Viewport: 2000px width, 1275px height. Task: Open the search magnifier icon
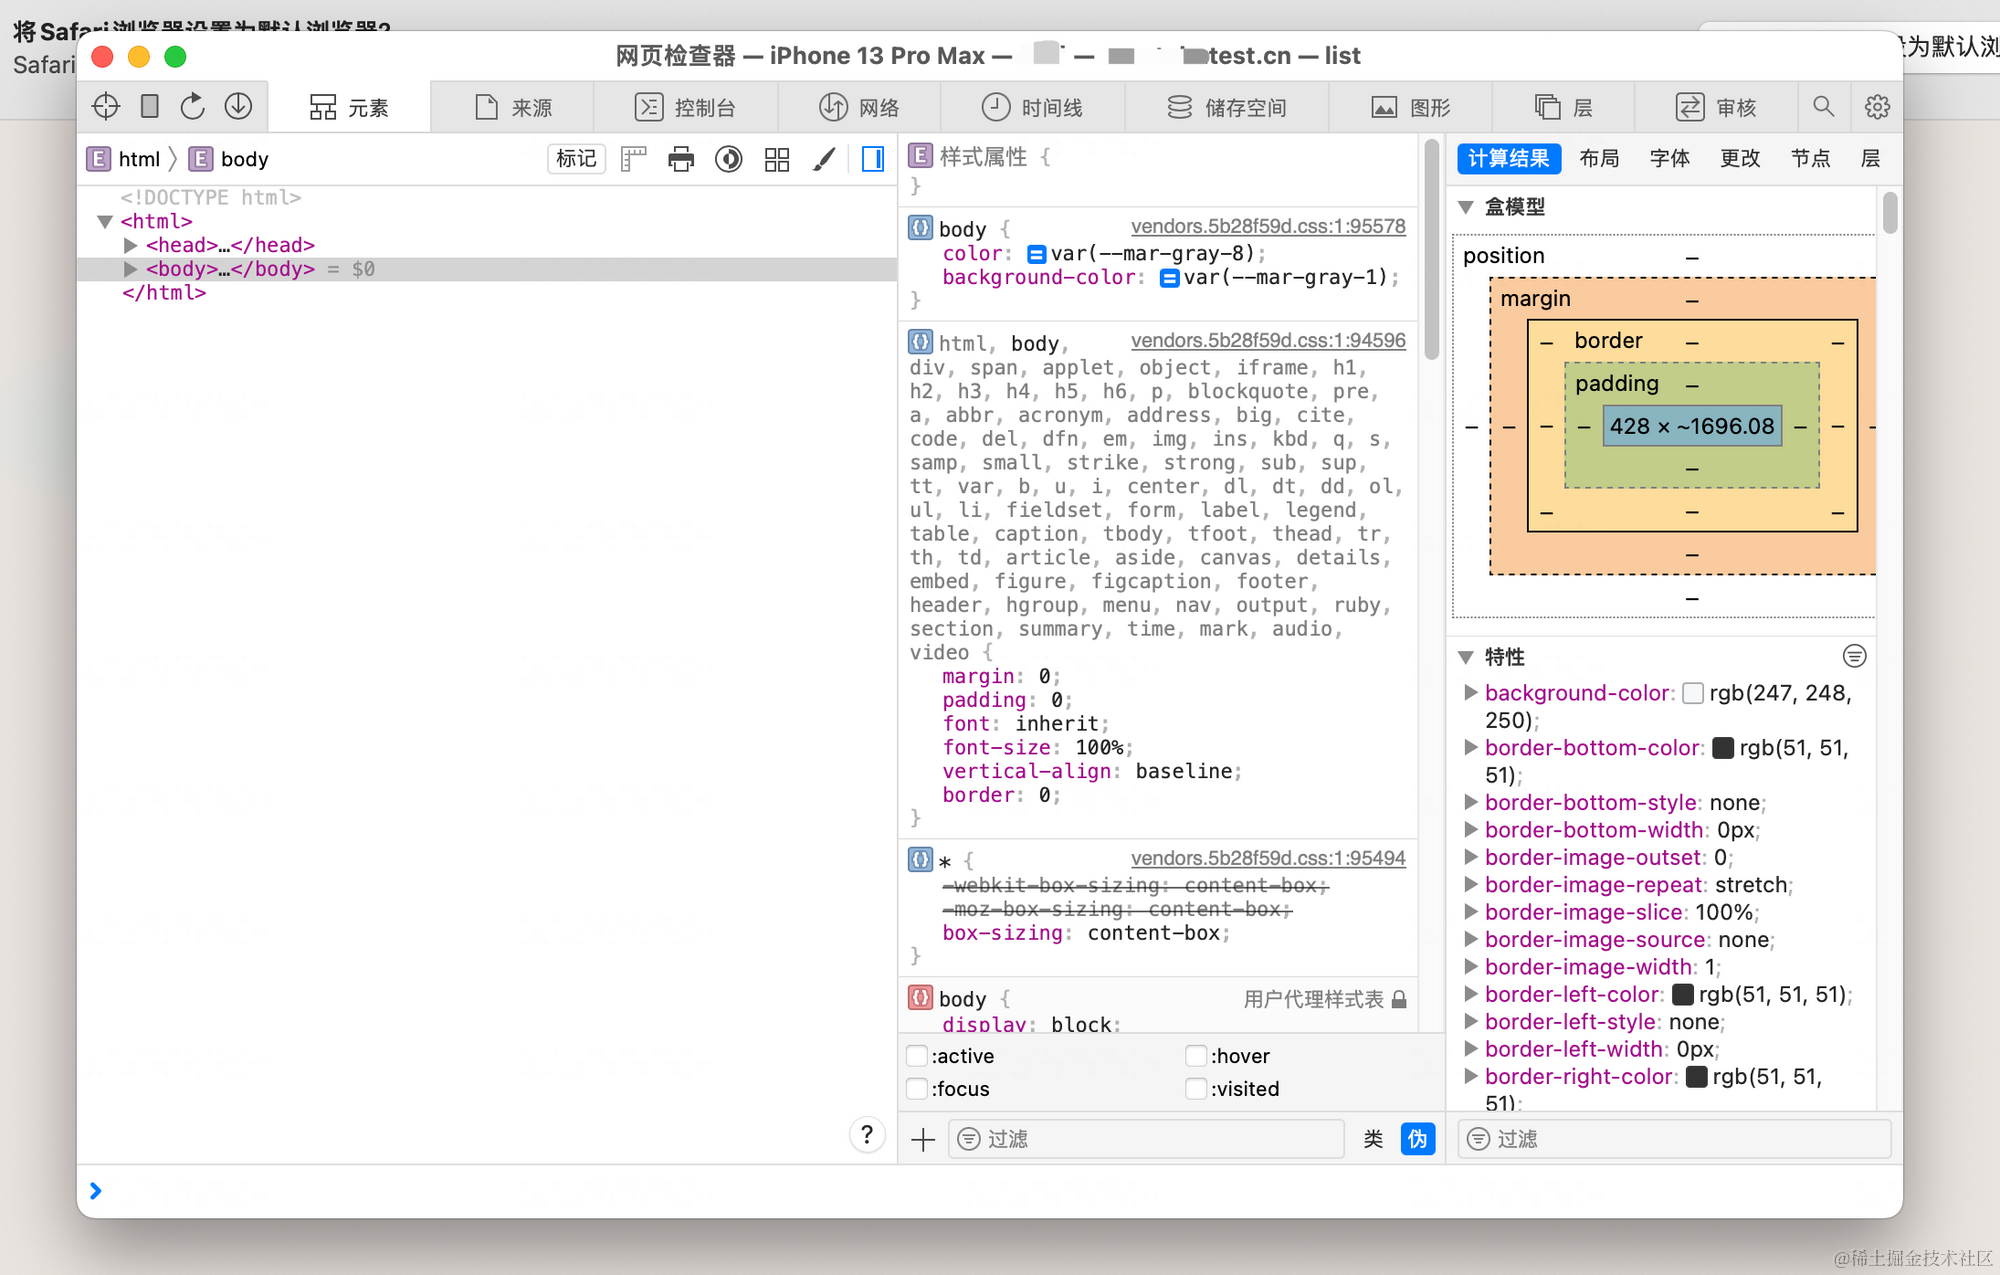coord(1824,107)
